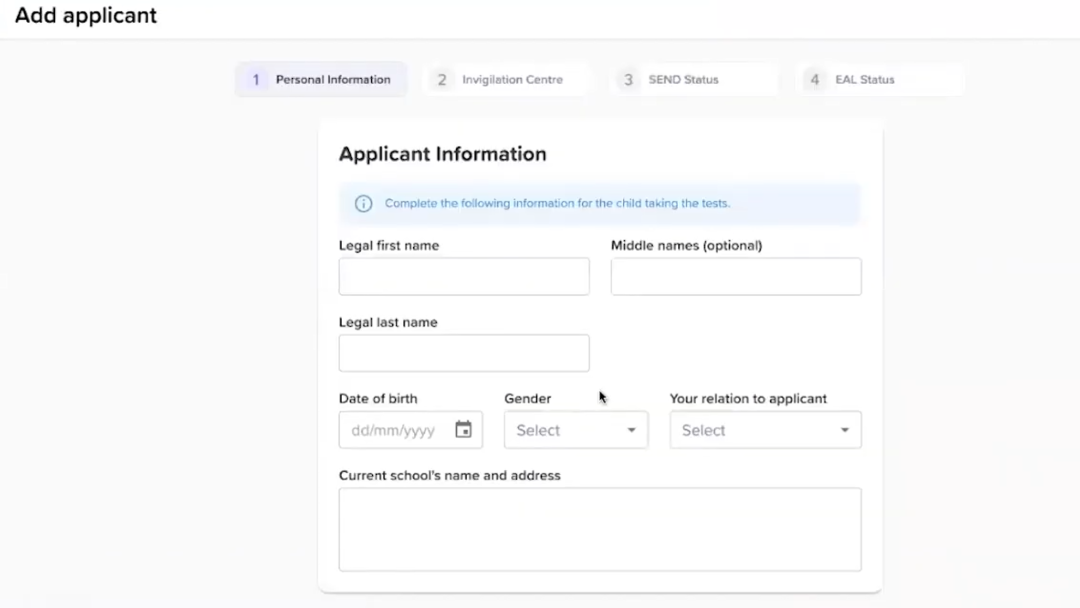Select the Personal Information step label

point(333,80)
